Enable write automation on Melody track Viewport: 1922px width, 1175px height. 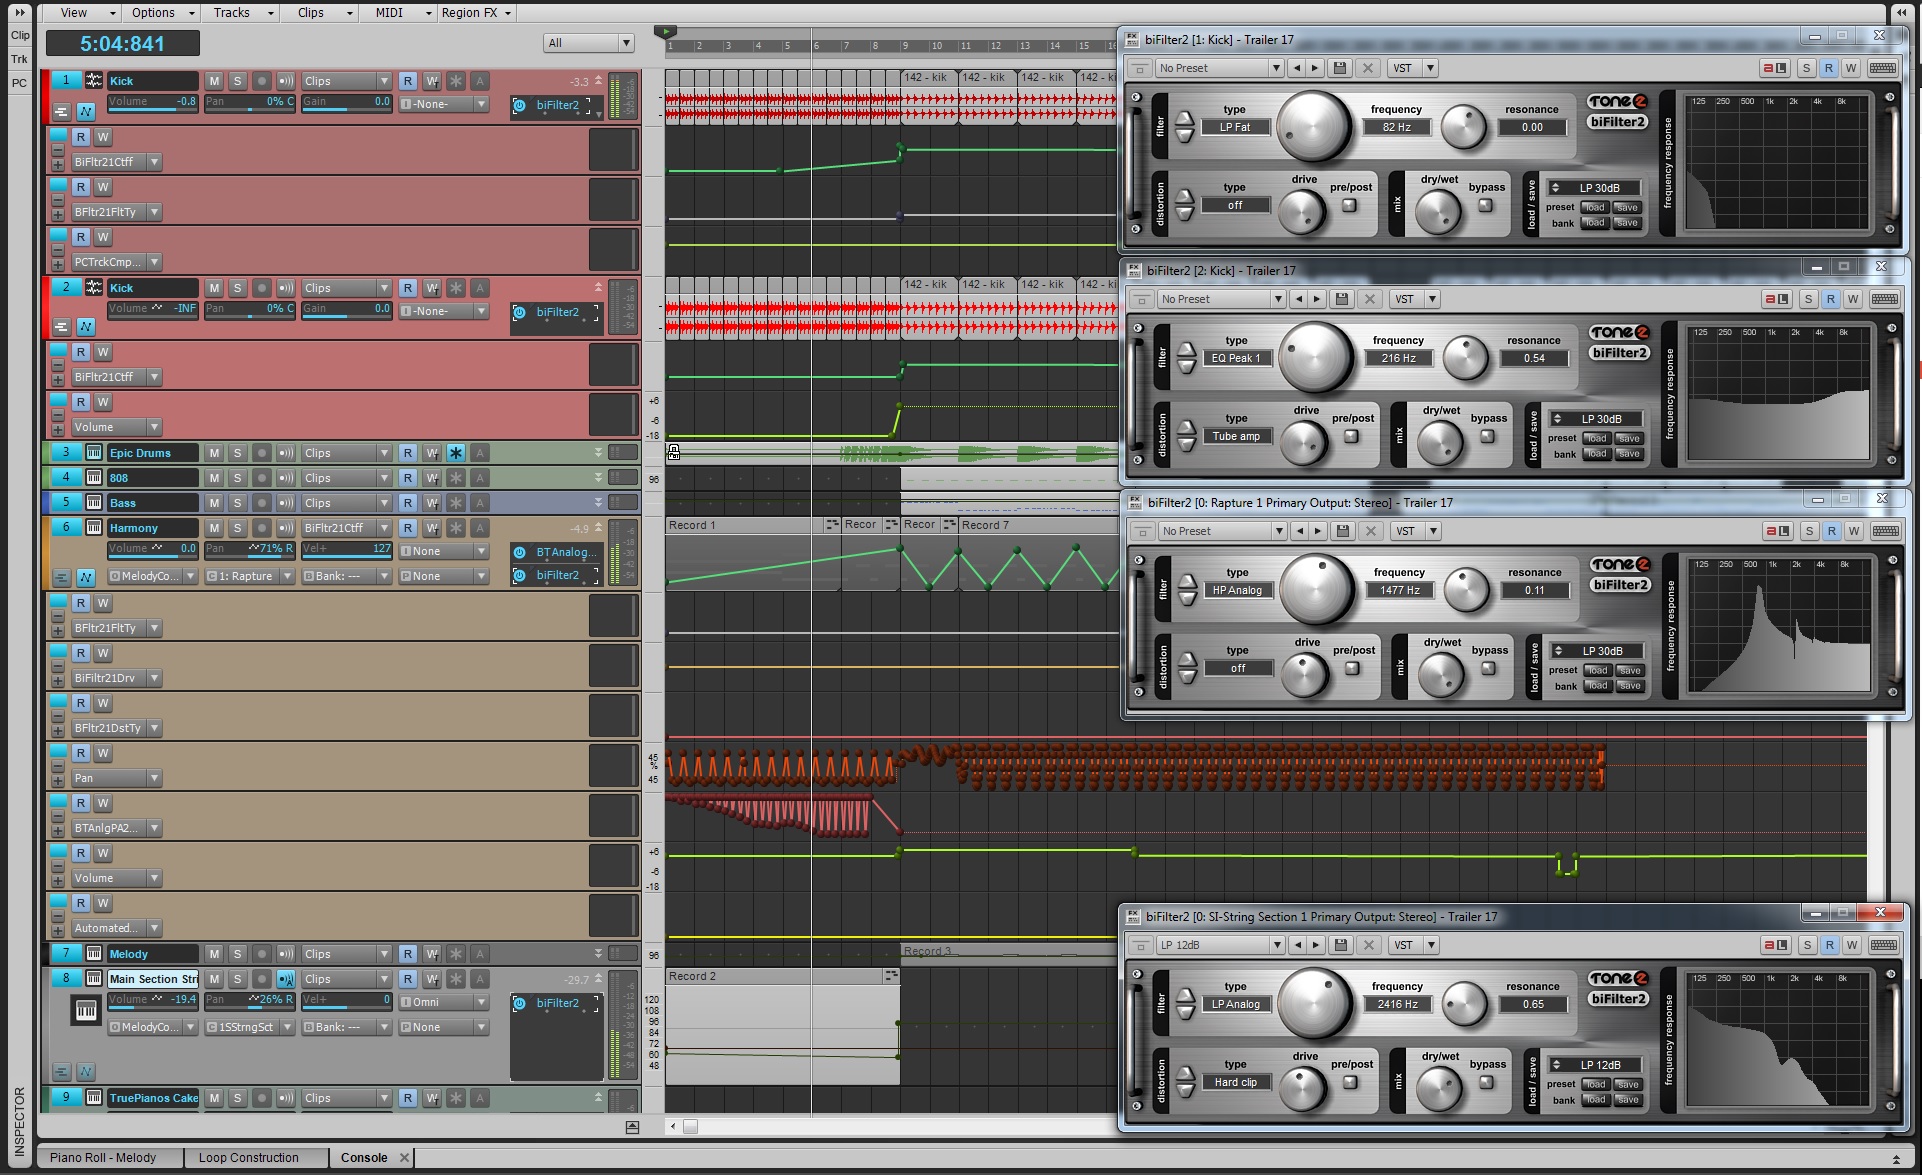pyautogui.click(x=432, y=954)
